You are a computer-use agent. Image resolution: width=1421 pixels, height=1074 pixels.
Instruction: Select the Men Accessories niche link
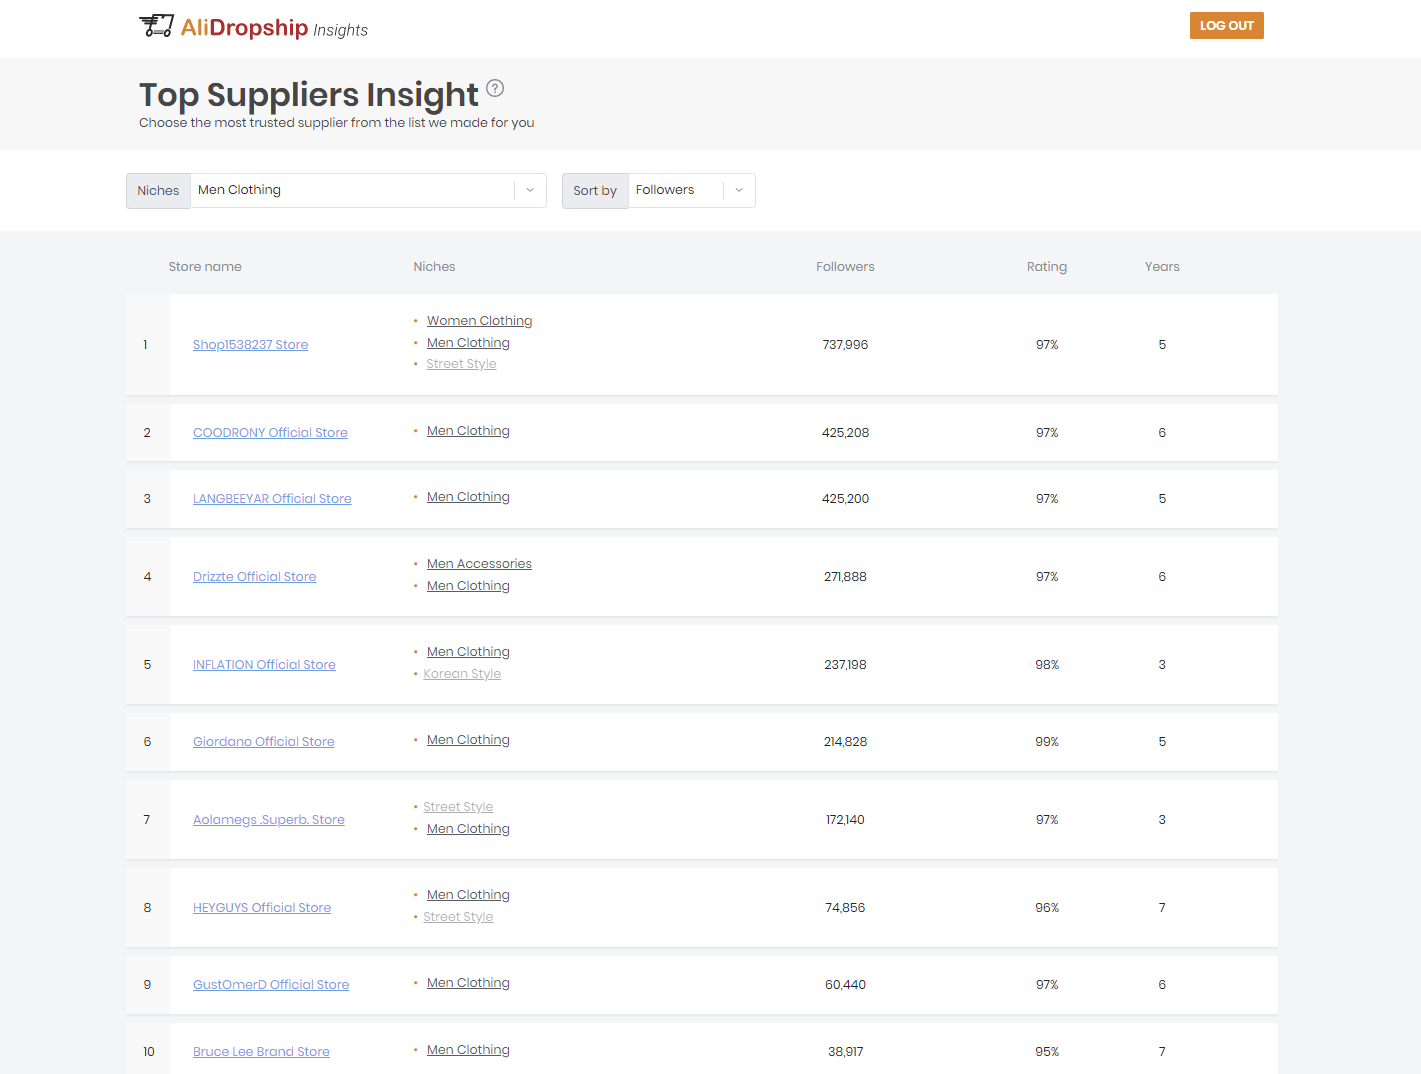(479, 564)
